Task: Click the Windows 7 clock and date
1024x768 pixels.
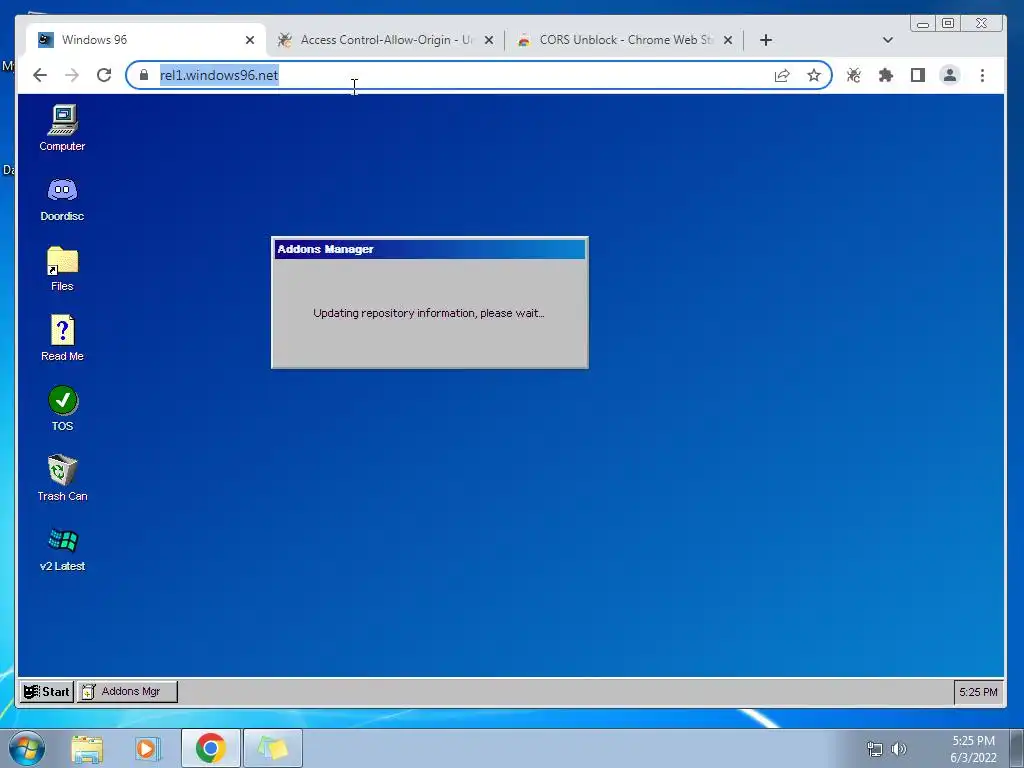Action: click(x=973, y=749)
